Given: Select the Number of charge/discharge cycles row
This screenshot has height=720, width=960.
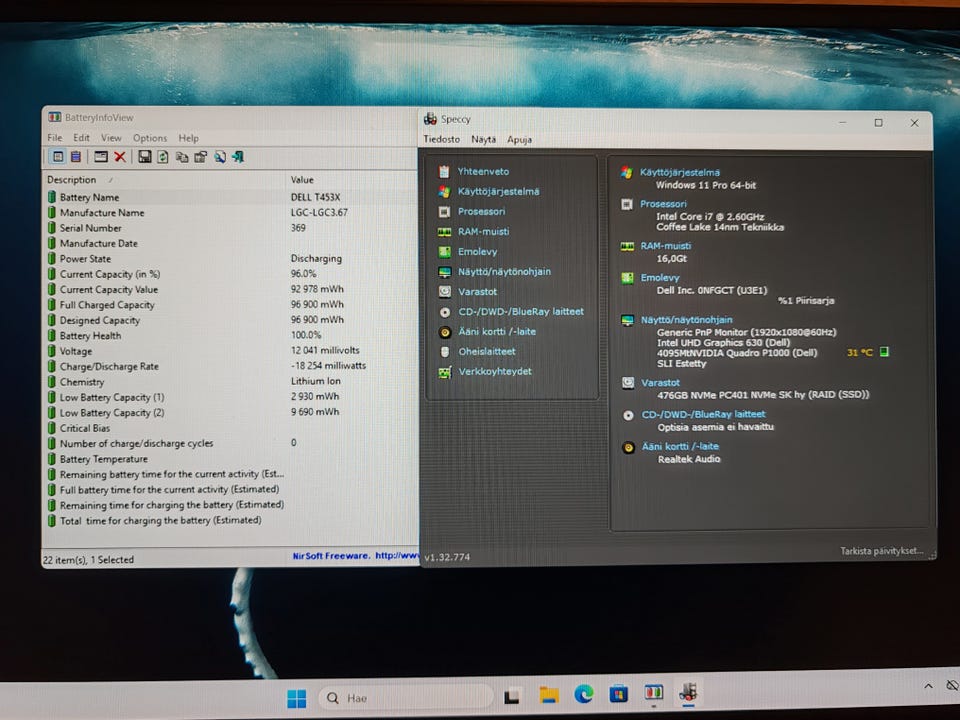Looking at the screenshot, I should [x=230, y=443].
